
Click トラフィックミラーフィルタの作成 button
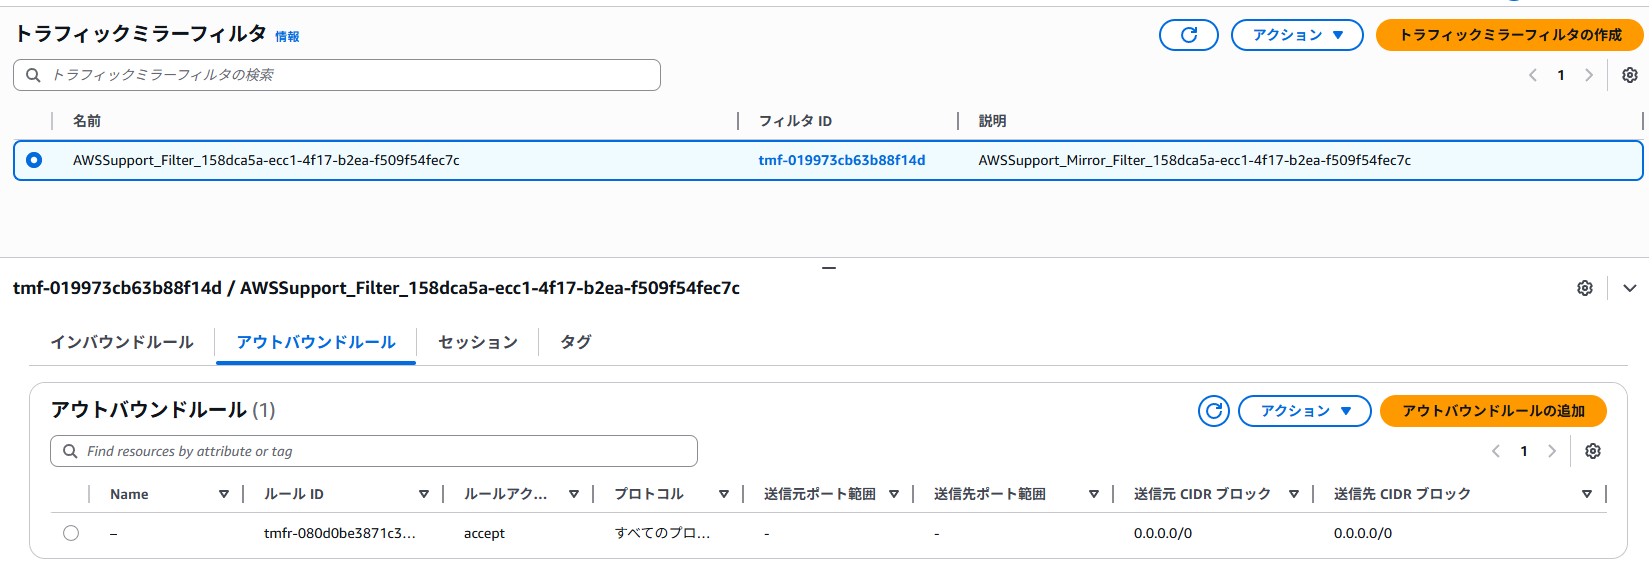(1509, 35)
